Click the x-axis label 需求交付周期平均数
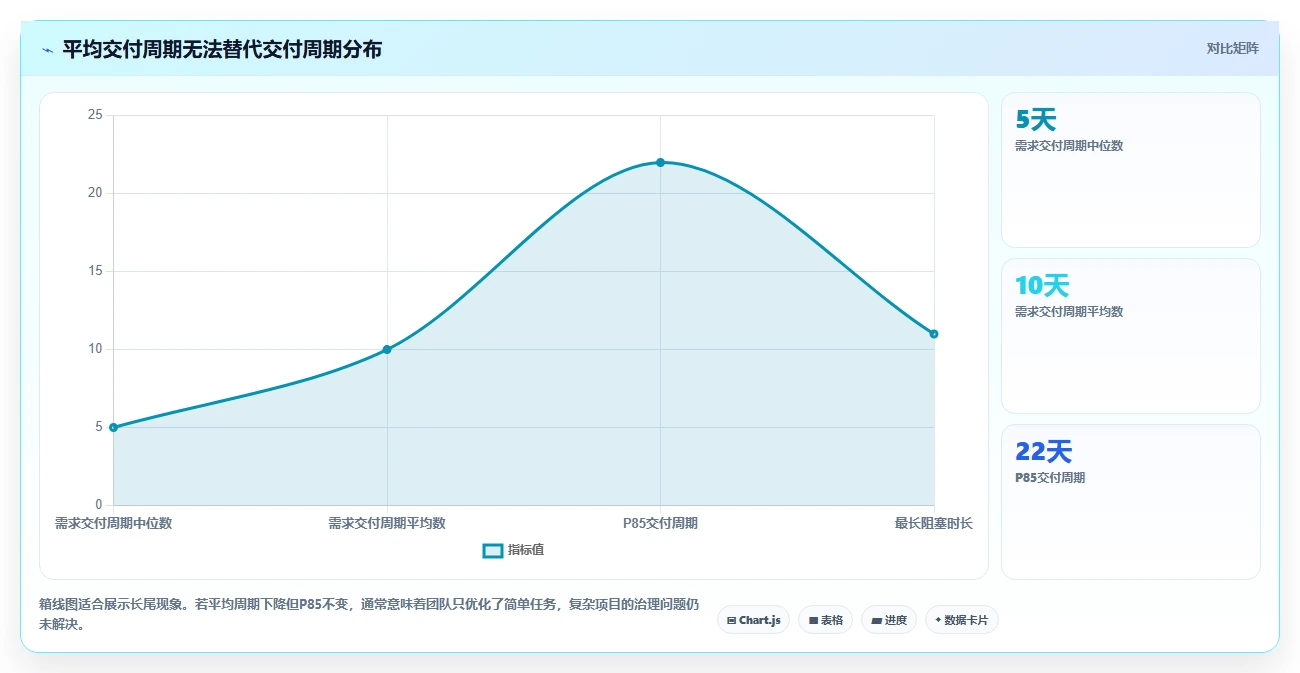The height and width of the screenshot is (673, 1300). click(387, 523)
